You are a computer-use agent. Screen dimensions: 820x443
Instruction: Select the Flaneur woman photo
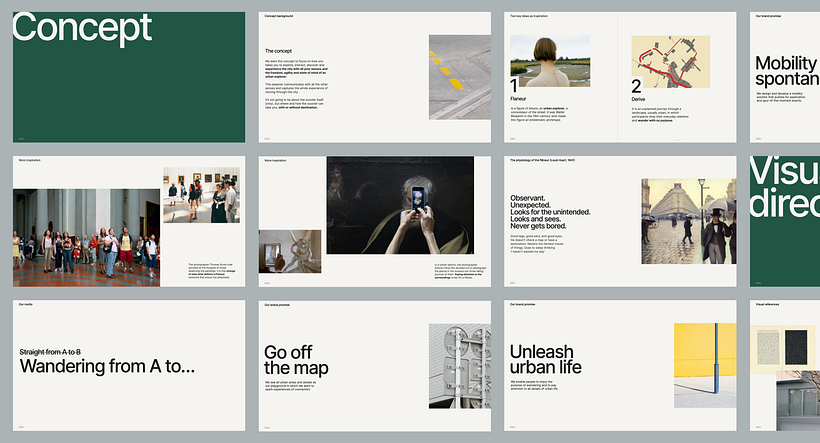pos(550,61)
